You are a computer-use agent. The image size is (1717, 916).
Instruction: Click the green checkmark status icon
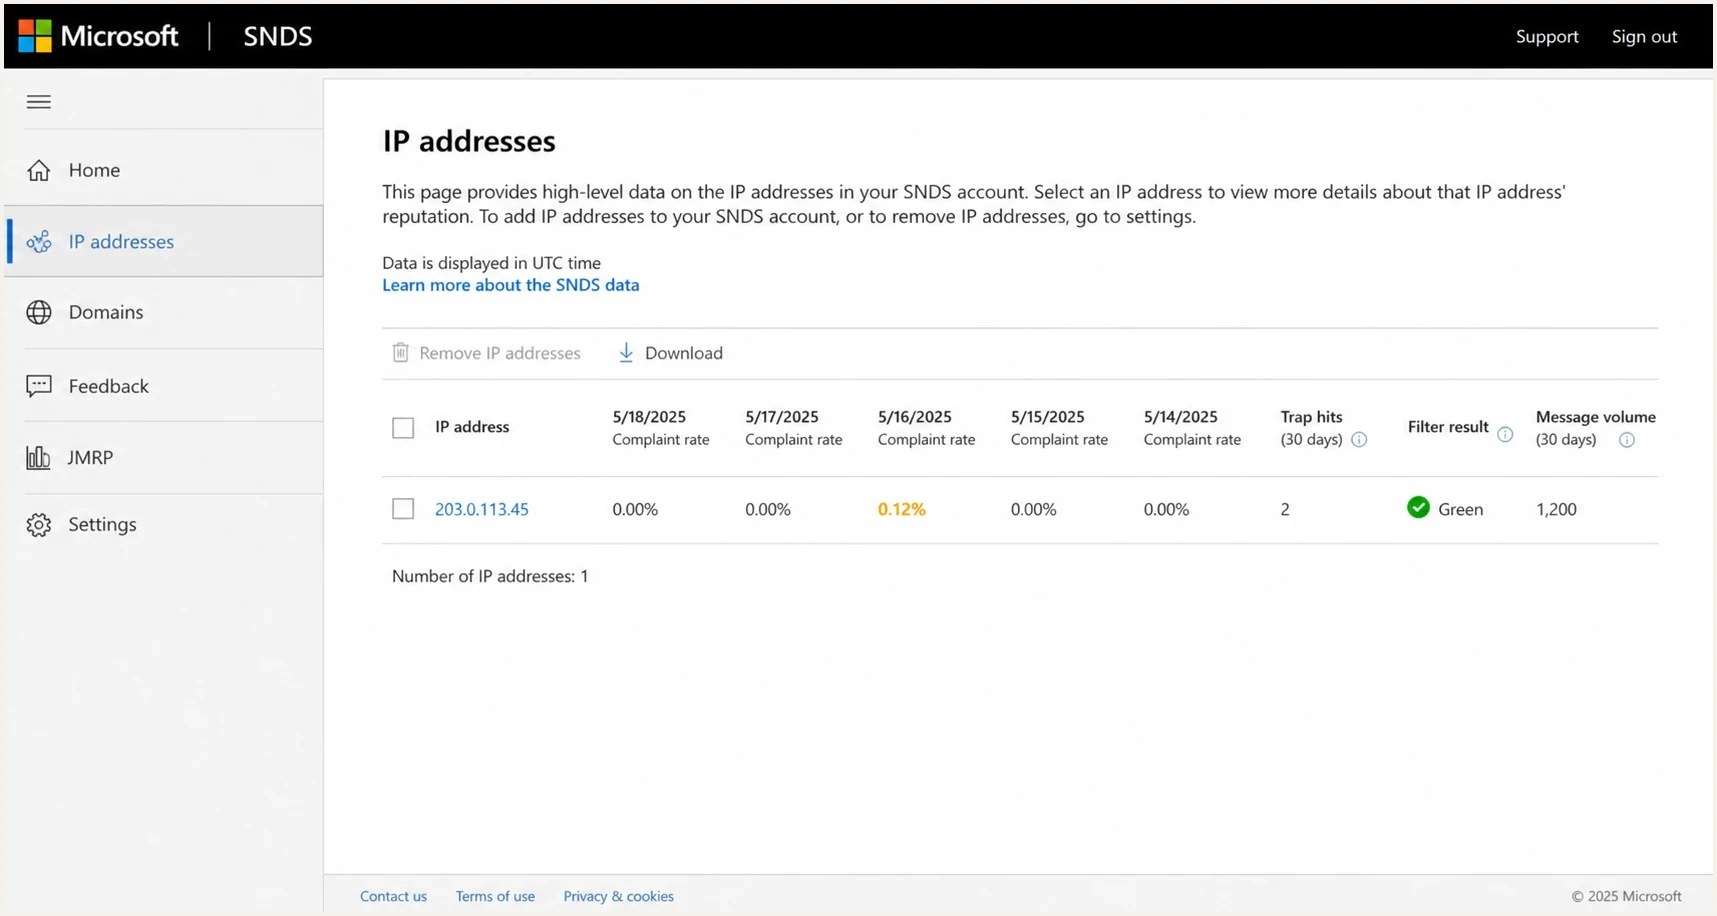point(1418,508)
